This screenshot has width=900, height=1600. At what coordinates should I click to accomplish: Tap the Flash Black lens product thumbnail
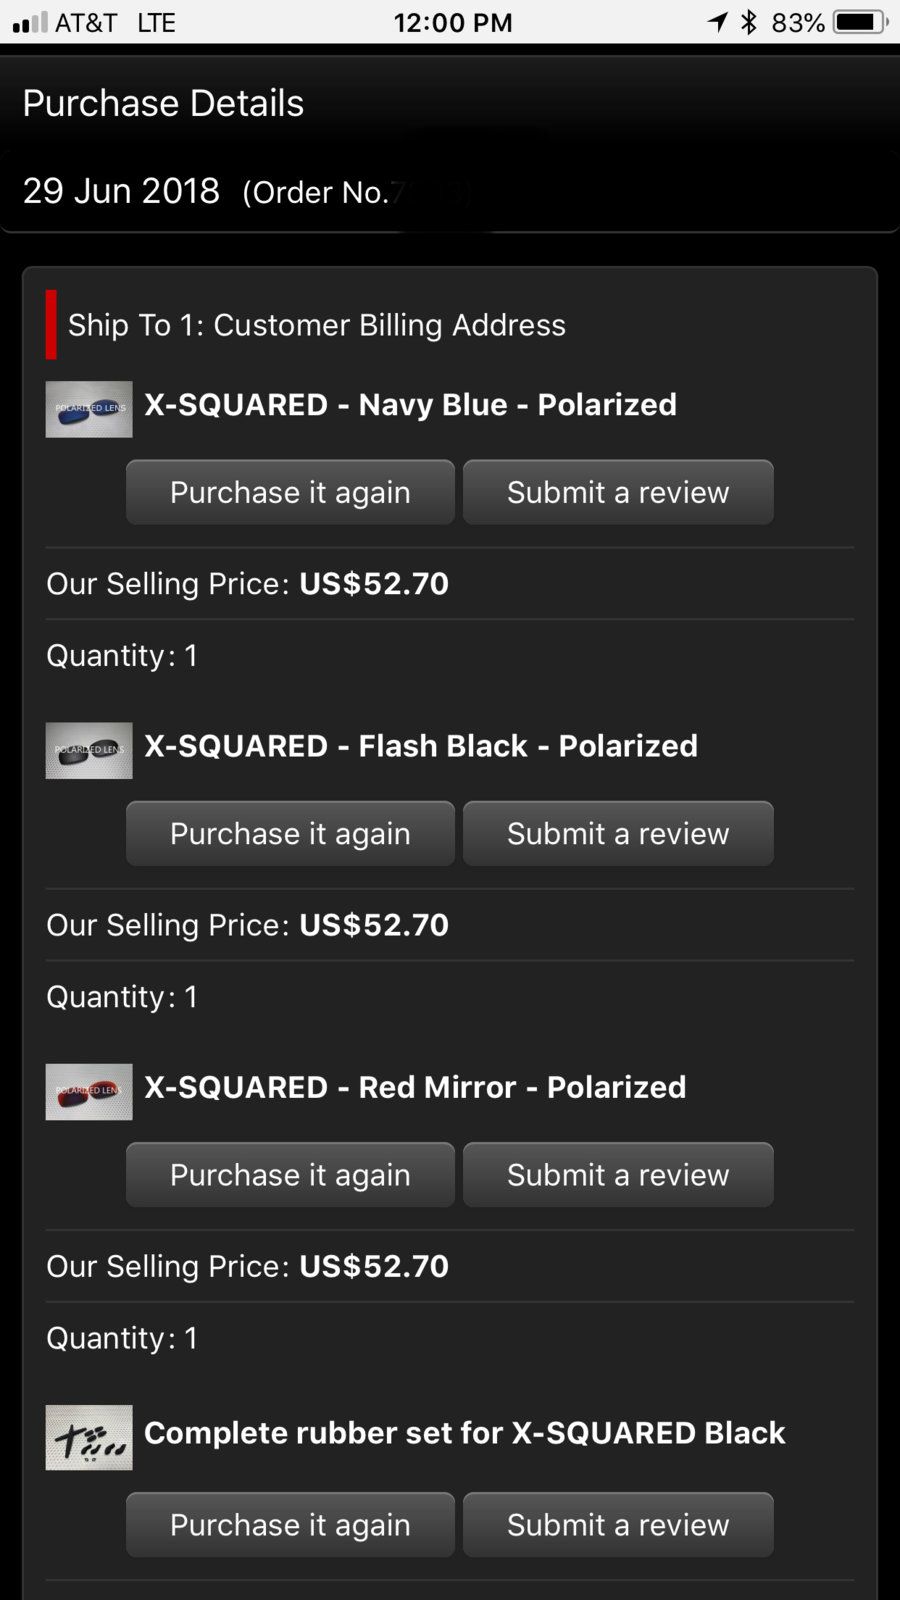pyautogui.click(x=89, y=750)
